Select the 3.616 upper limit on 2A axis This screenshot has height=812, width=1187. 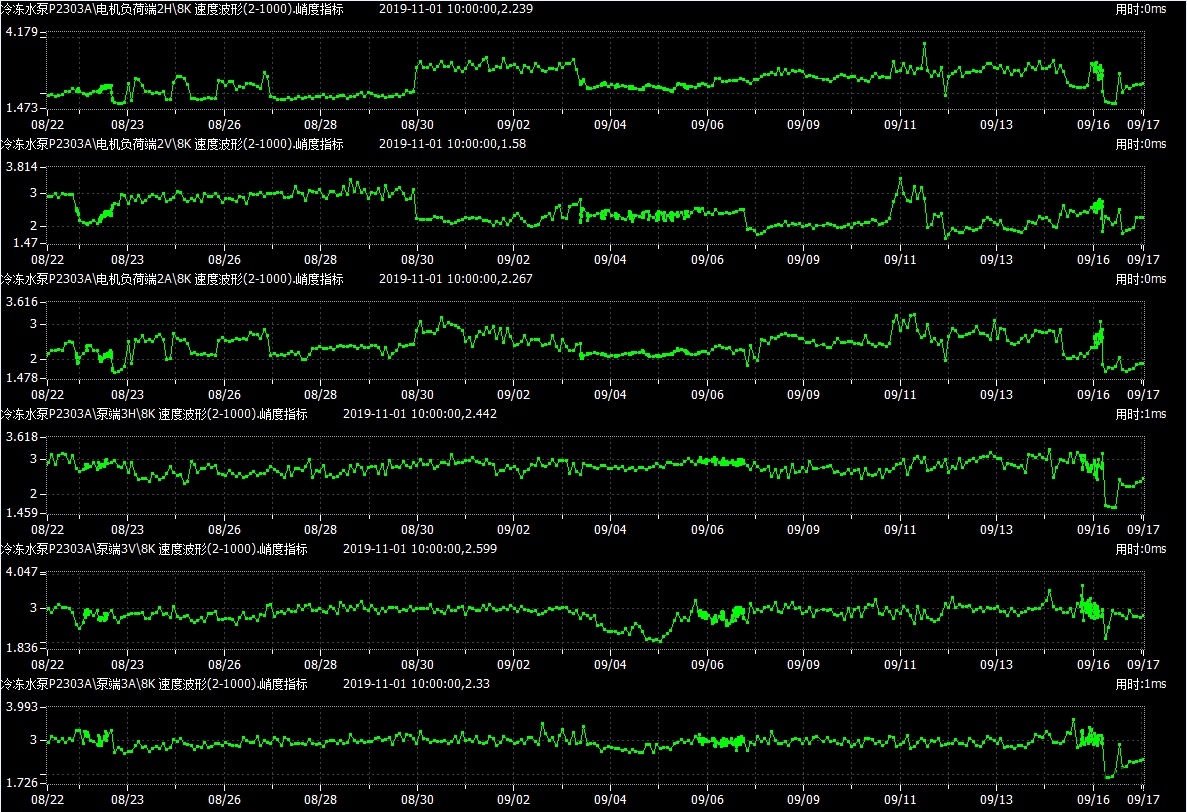click(21, 302)
